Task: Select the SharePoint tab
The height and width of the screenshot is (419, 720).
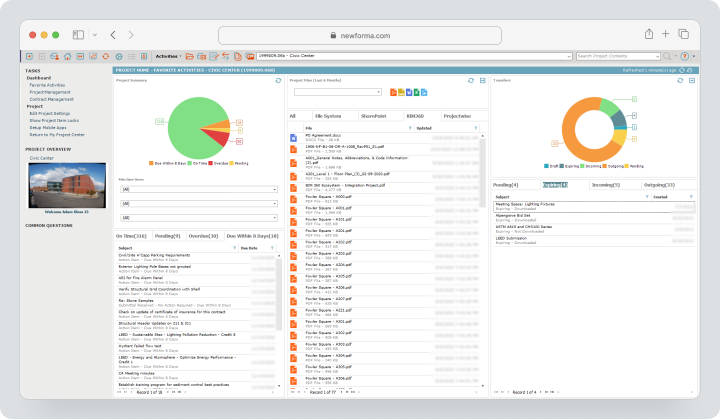Action: [x=374, y=116]
